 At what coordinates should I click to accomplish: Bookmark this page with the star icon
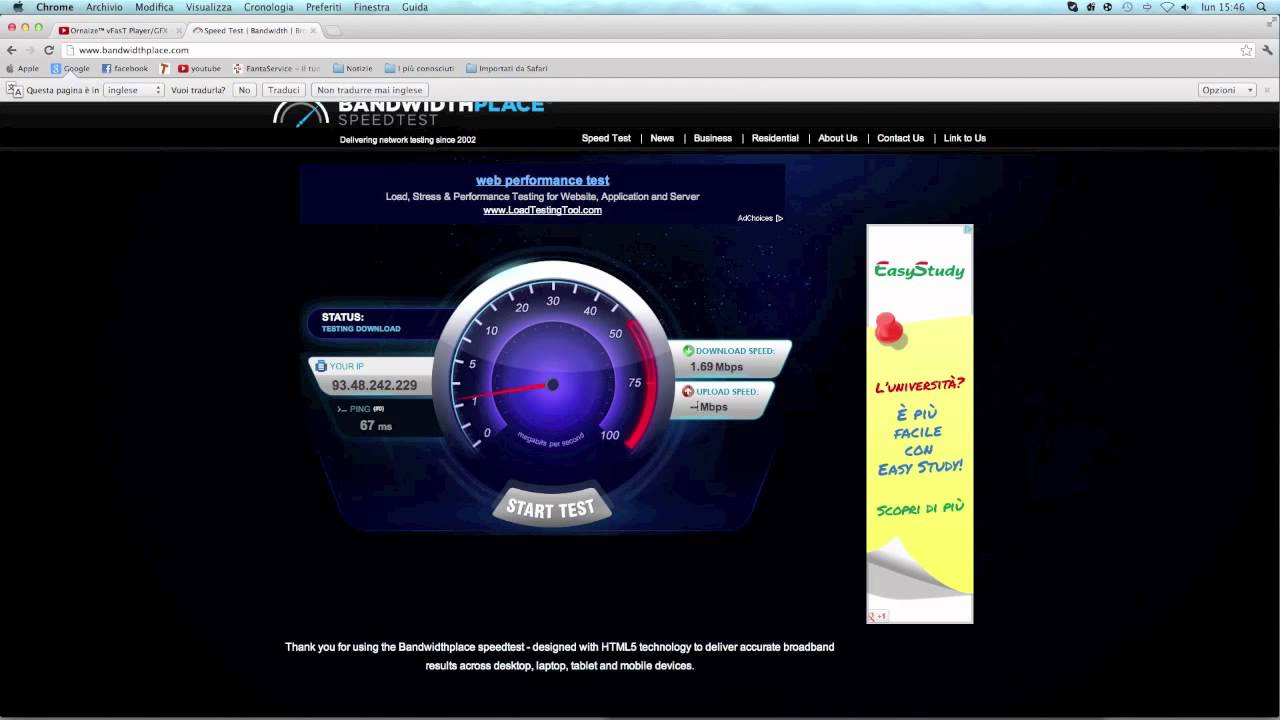click(x=1246, y=50)
